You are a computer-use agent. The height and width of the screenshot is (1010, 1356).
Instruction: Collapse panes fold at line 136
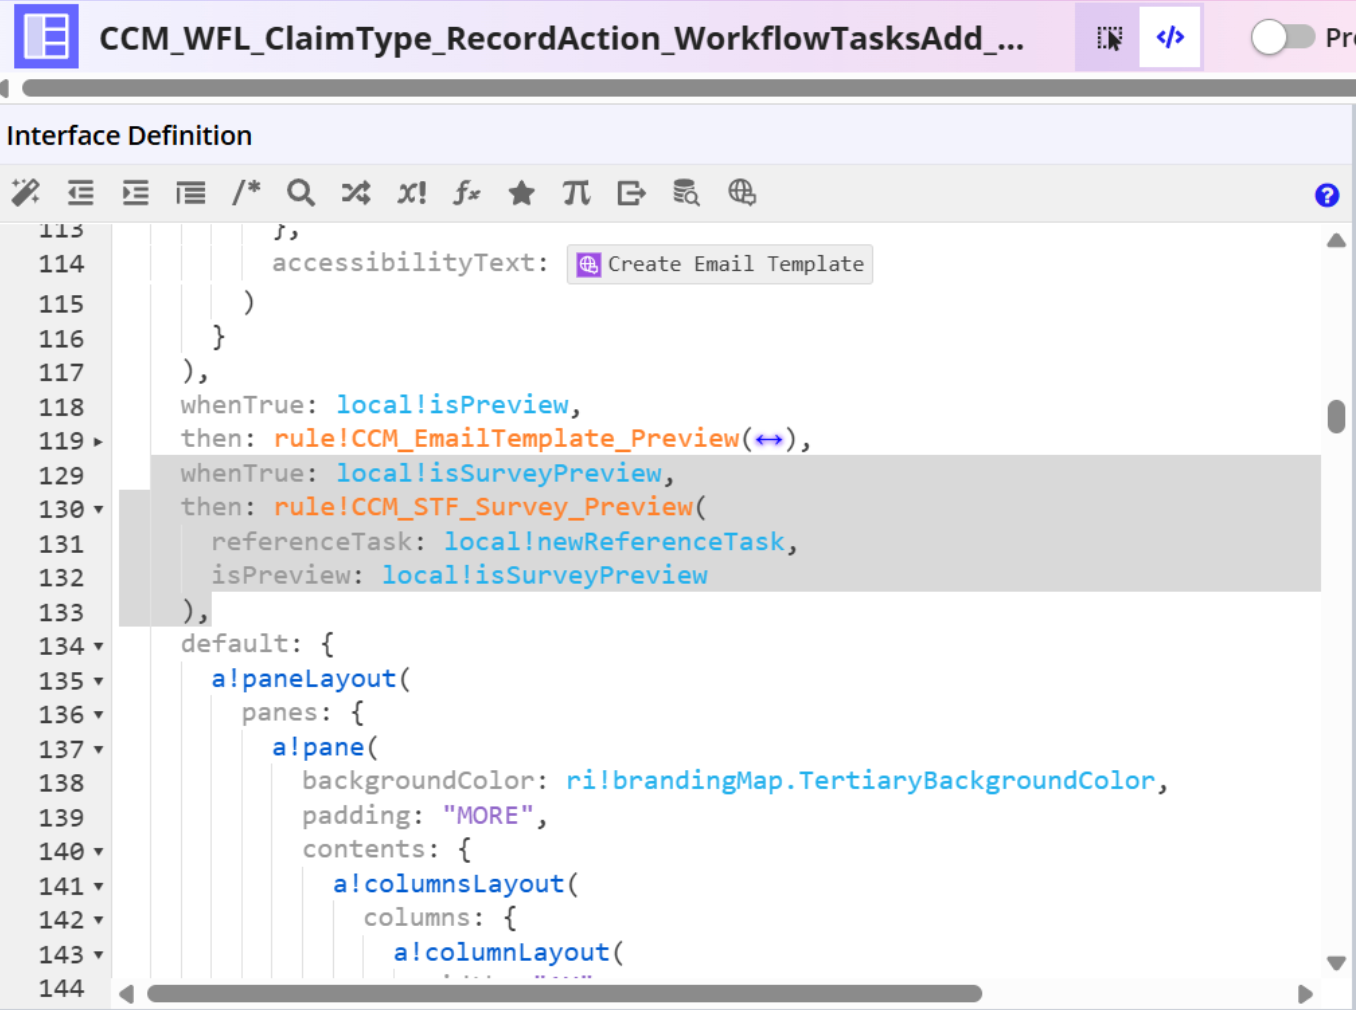98,716
